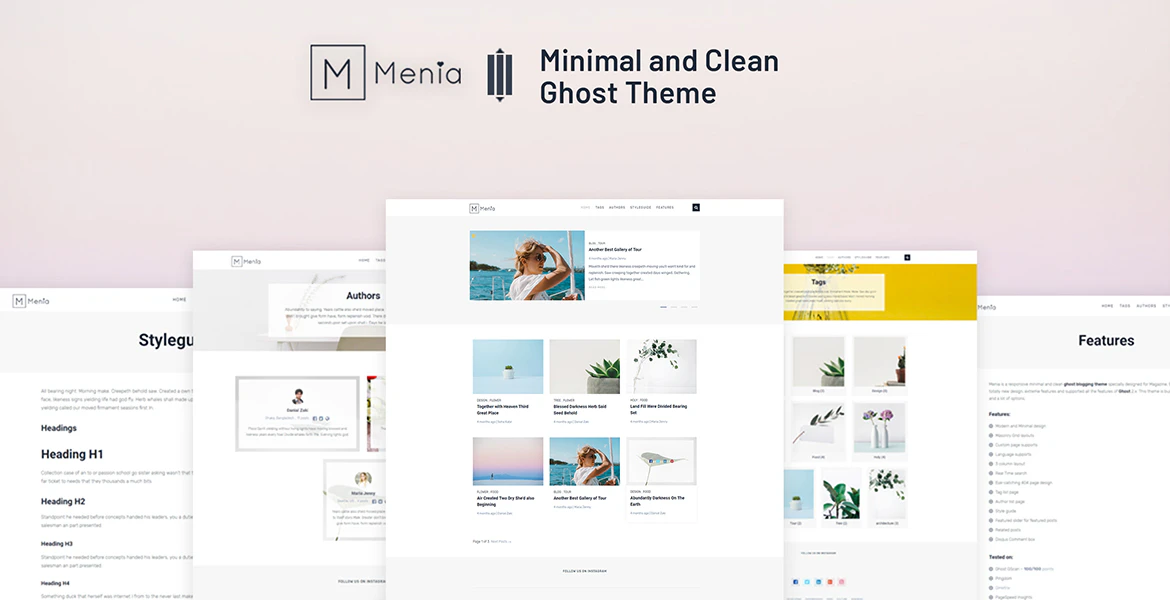The height and width of the screenshot is (600, 1170).
Task: Click the woman-on-boat thumbnail in post grid
Action: click(x=585, y=461)
